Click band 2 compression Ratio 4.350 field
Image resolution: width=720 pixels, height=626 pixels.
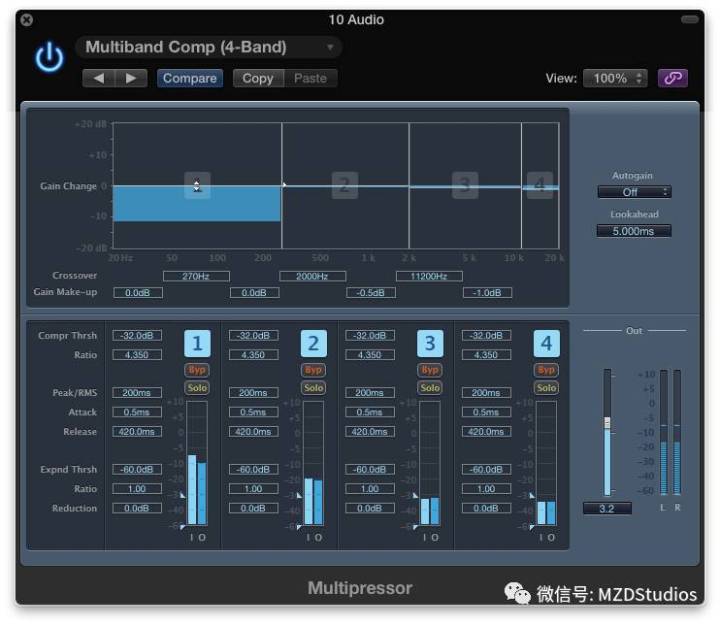tap(253, 355)
